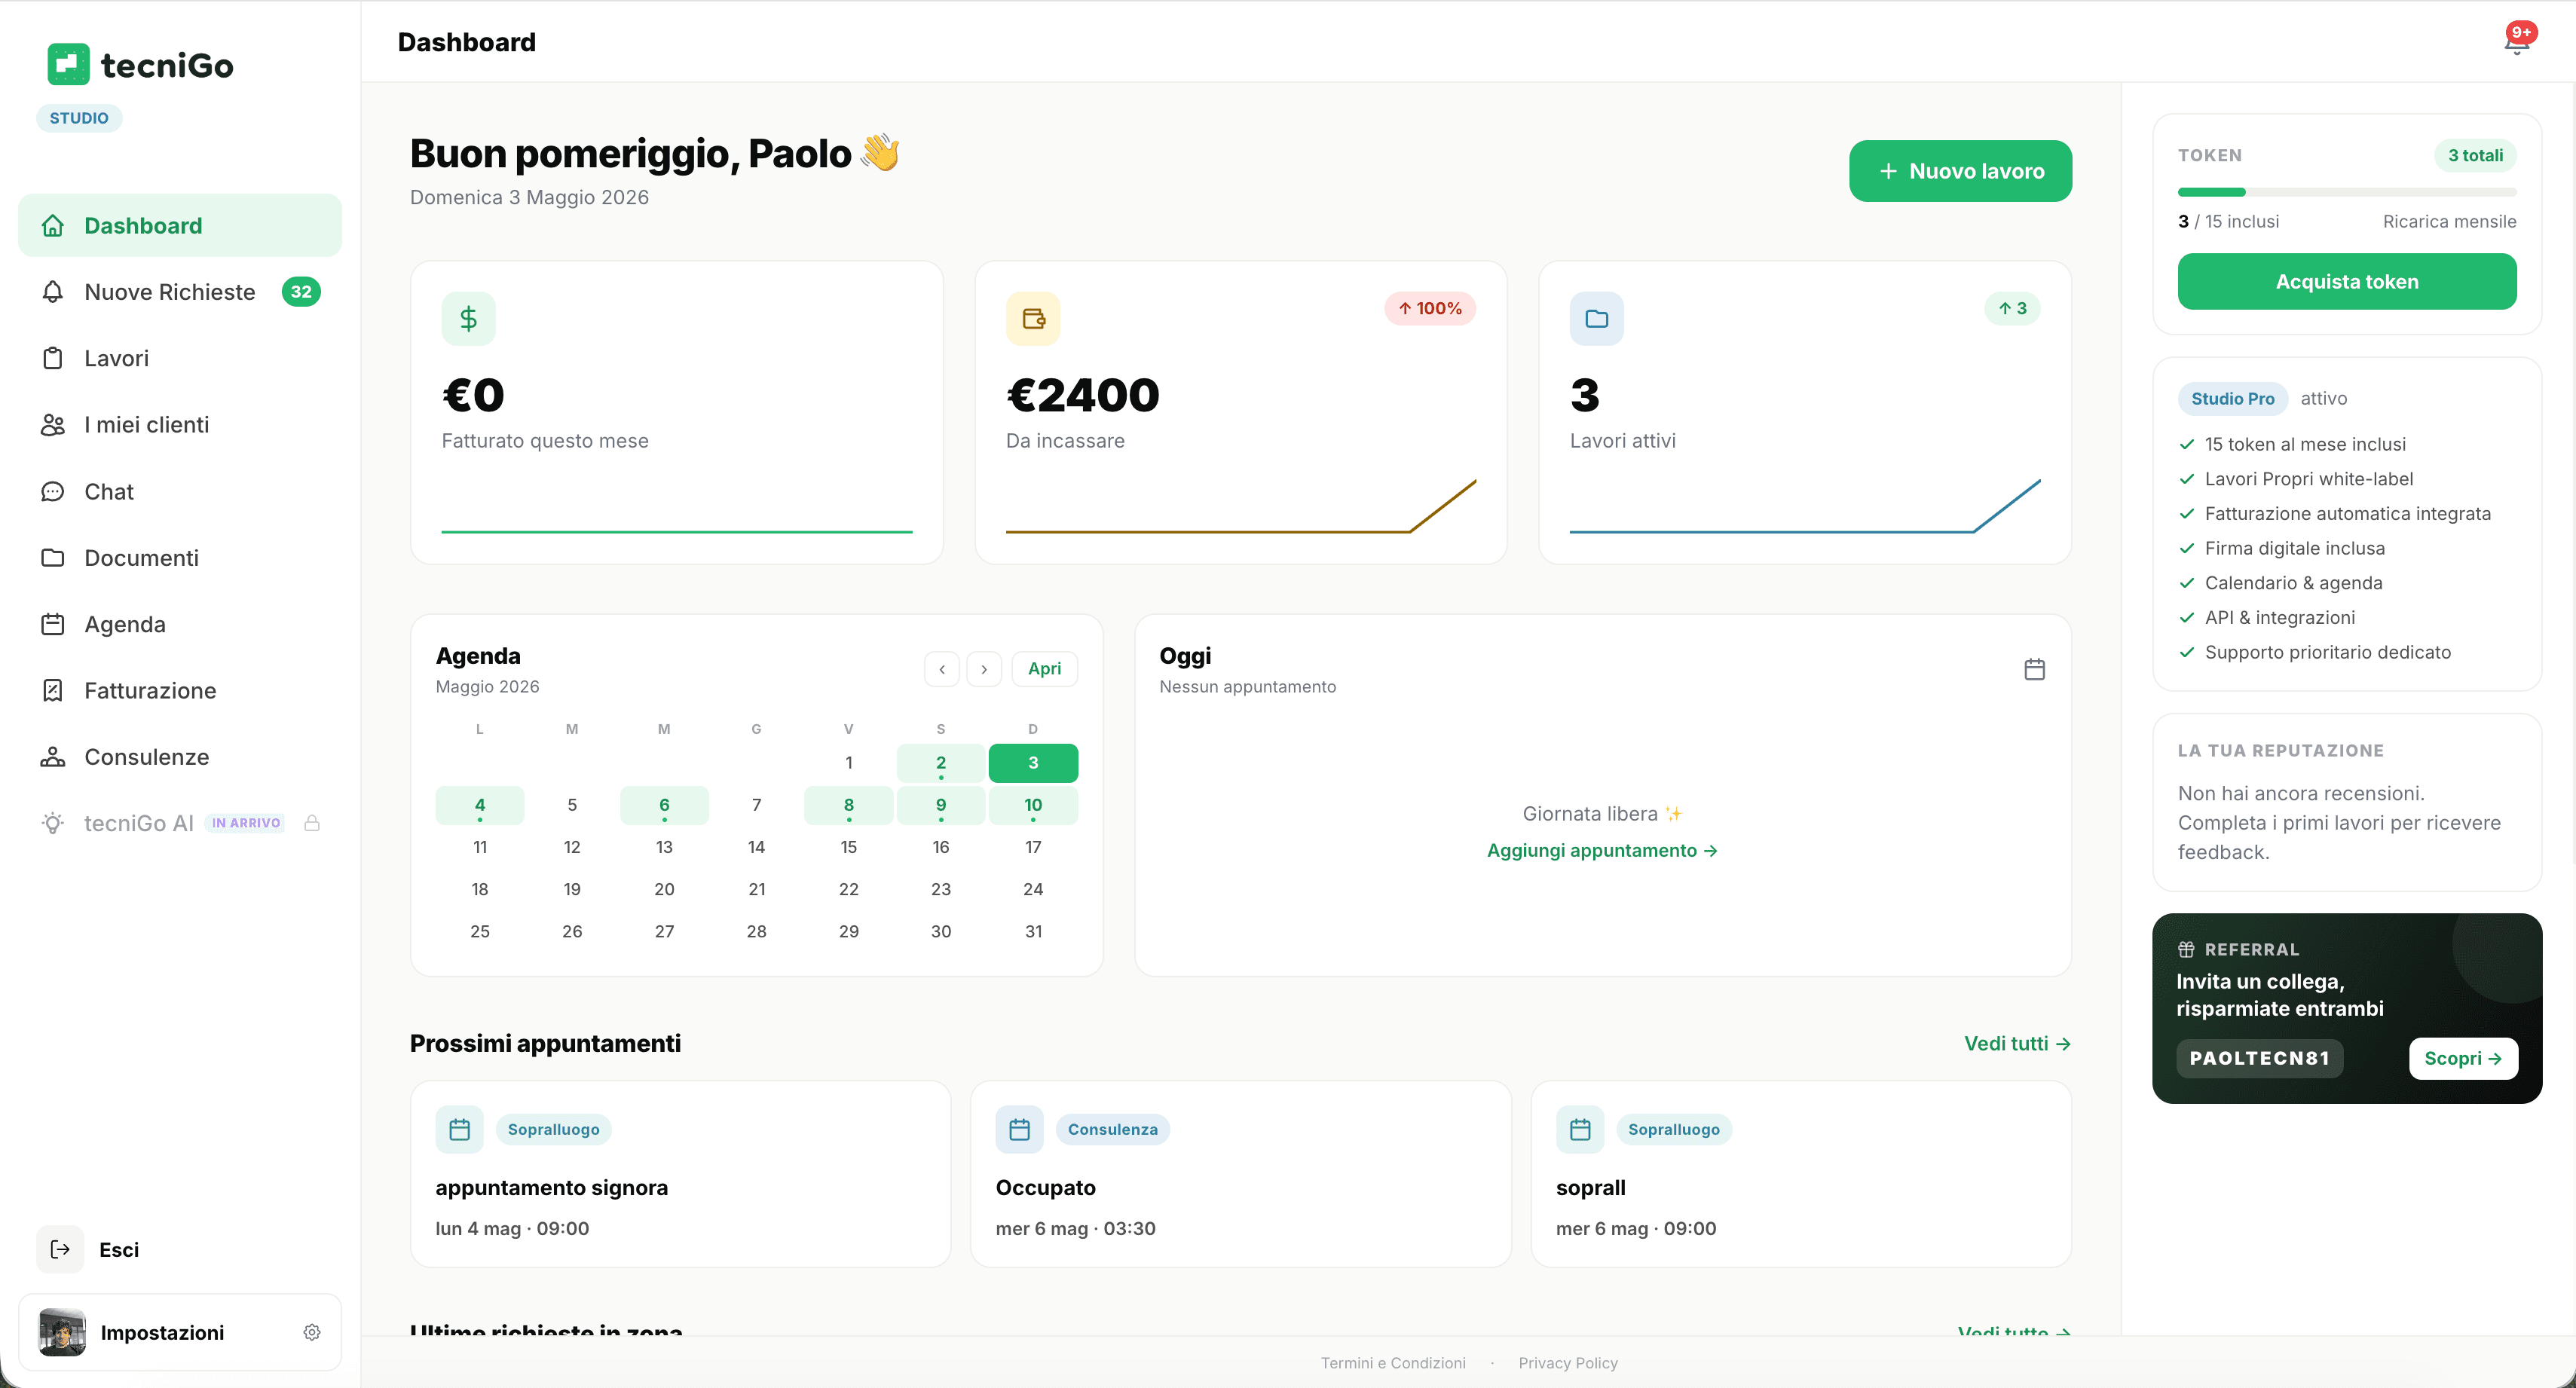Click the dollar icon on Fatturato card
This screenshot has height=1388, width=2576.
(x=468, y=318)
